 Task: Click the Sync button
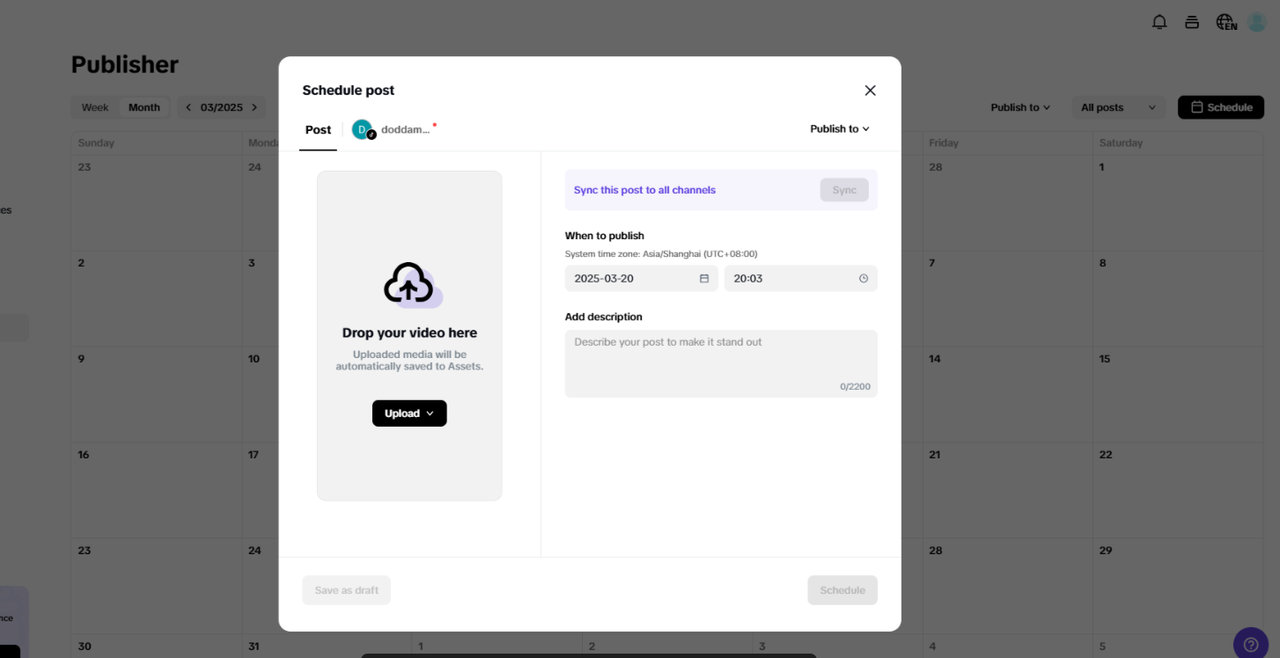coord(844,189)
